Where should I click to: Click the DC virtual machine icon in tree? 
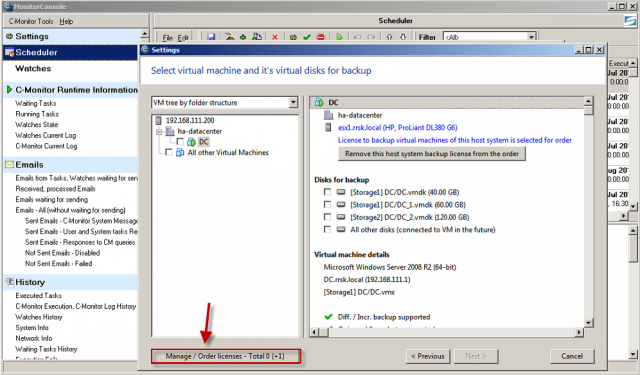point(191,142)
